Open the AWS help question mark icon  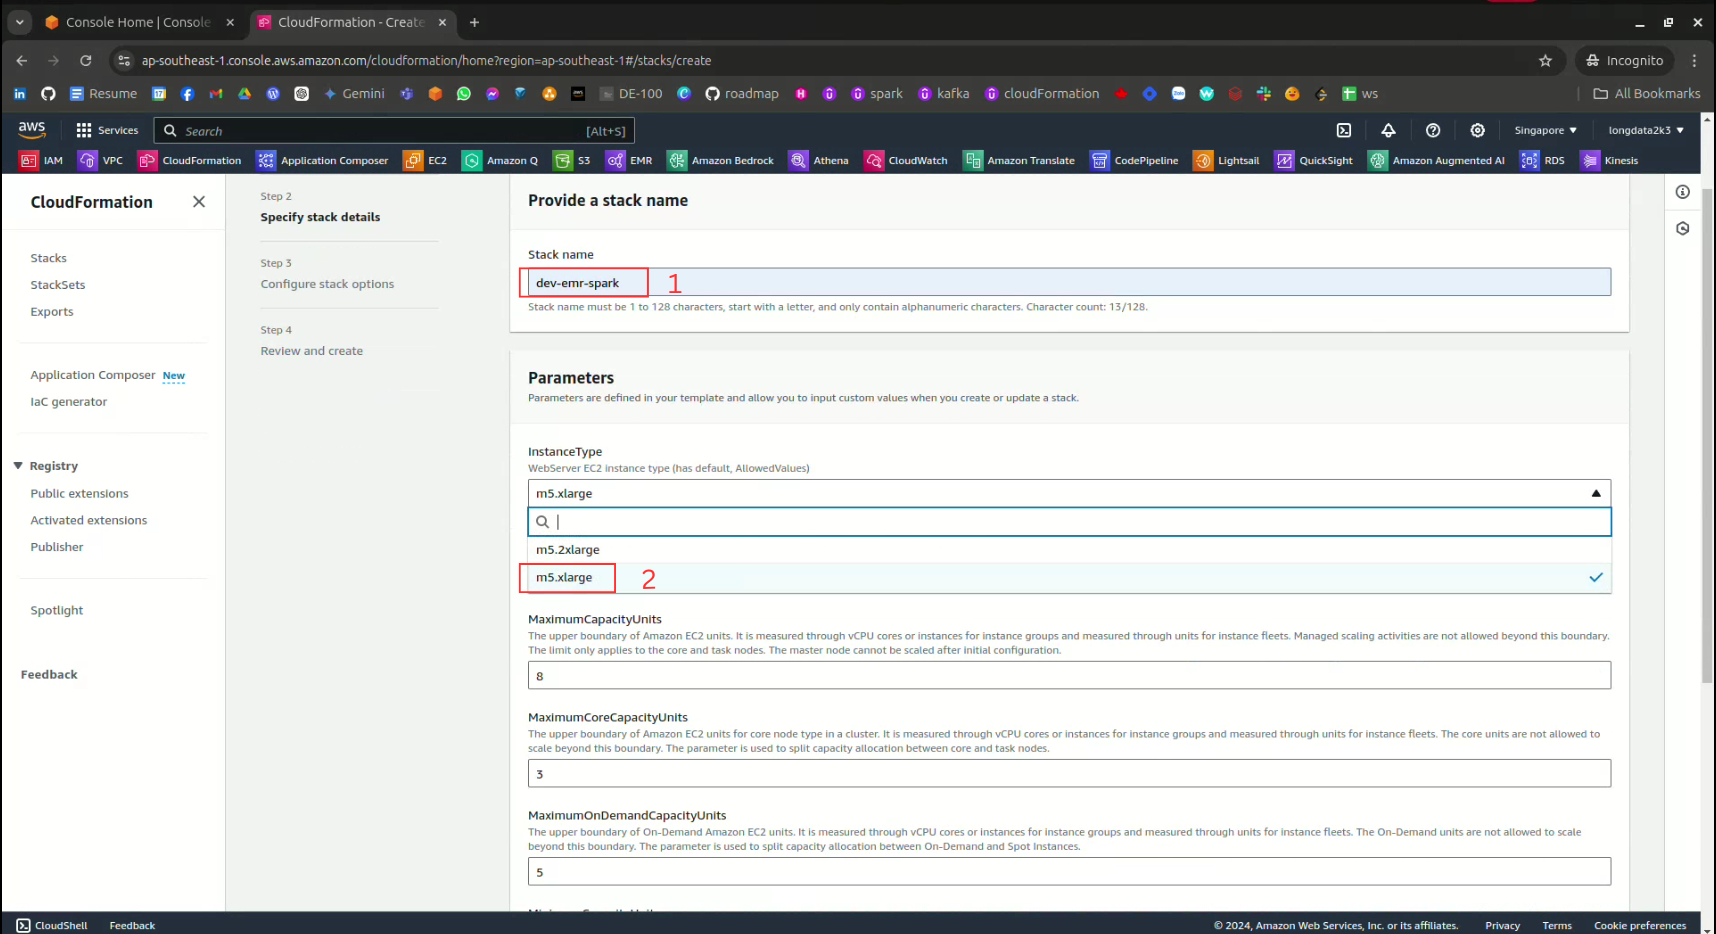tap(1433, 130)
